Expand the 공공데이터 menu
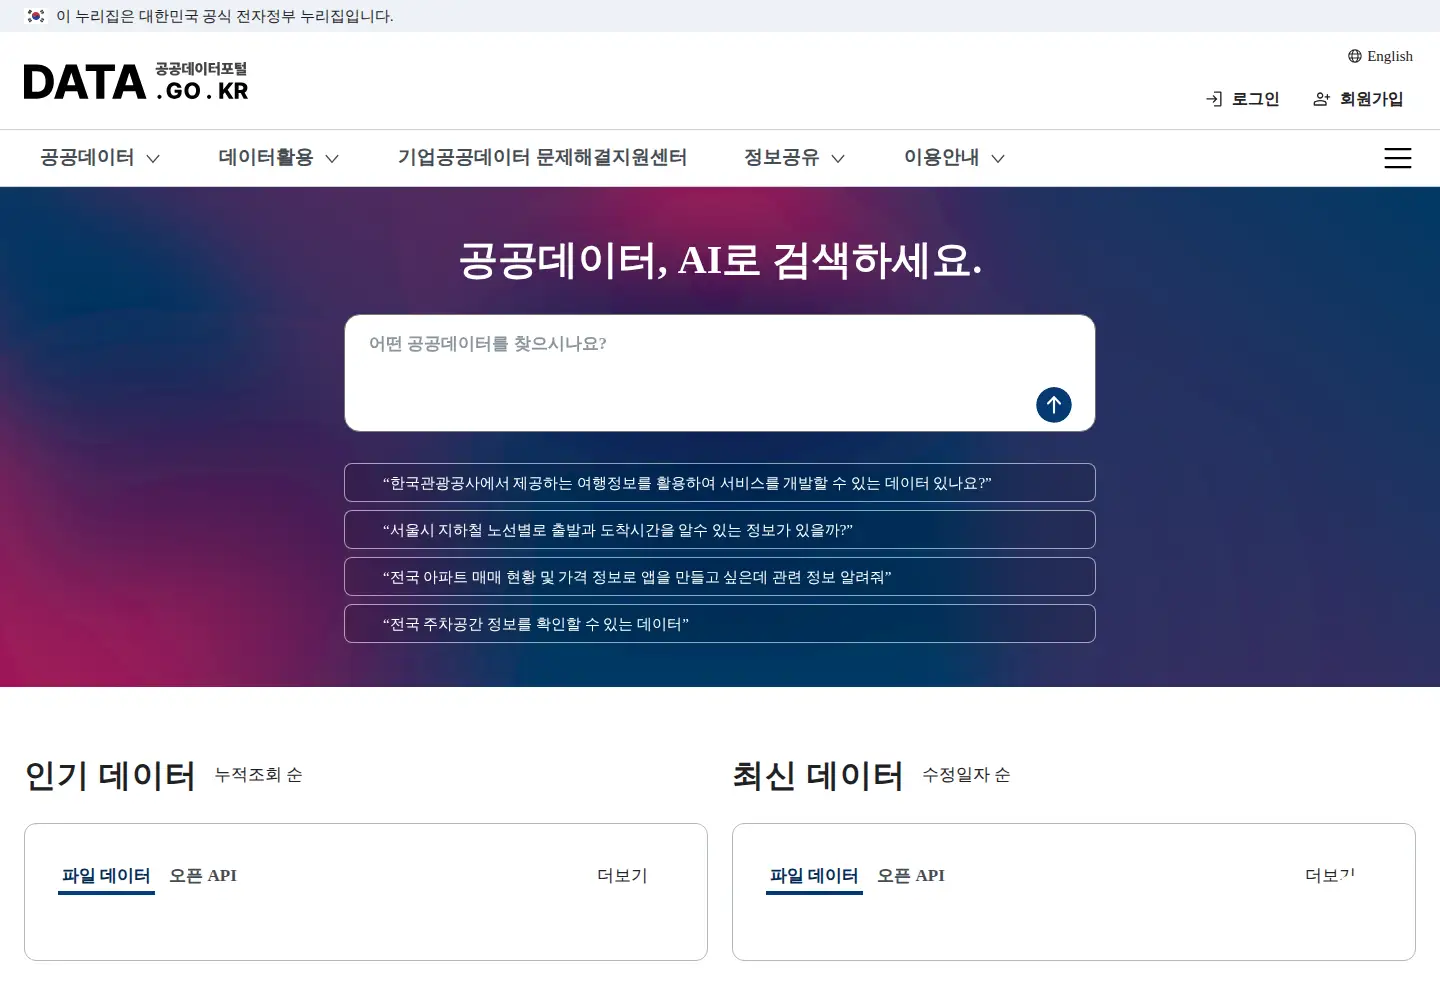Viewport: 1440px width, 1000px height. [100, 158]
